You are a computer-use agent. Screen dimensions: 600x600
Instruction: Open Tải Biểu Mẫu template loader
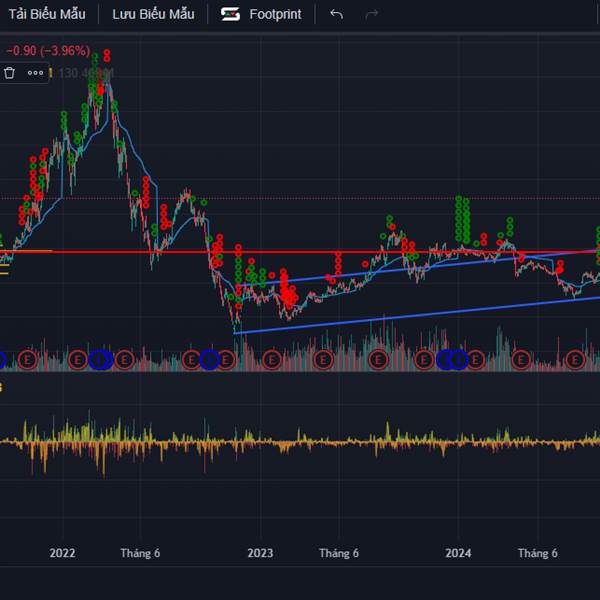tap(47, 14)
